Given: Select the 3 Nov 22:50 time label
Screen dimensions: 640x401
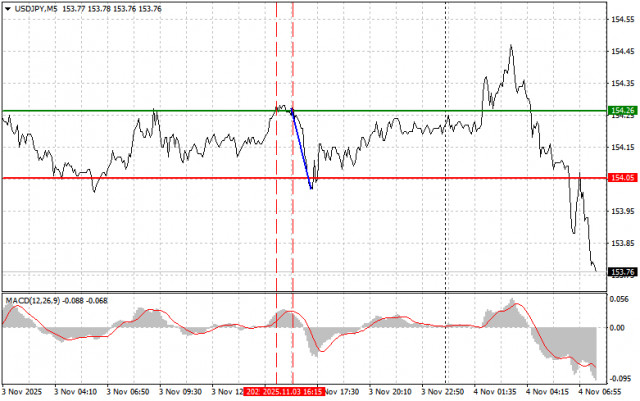Looking at the screenshot, I should click(x=442, y=392).
